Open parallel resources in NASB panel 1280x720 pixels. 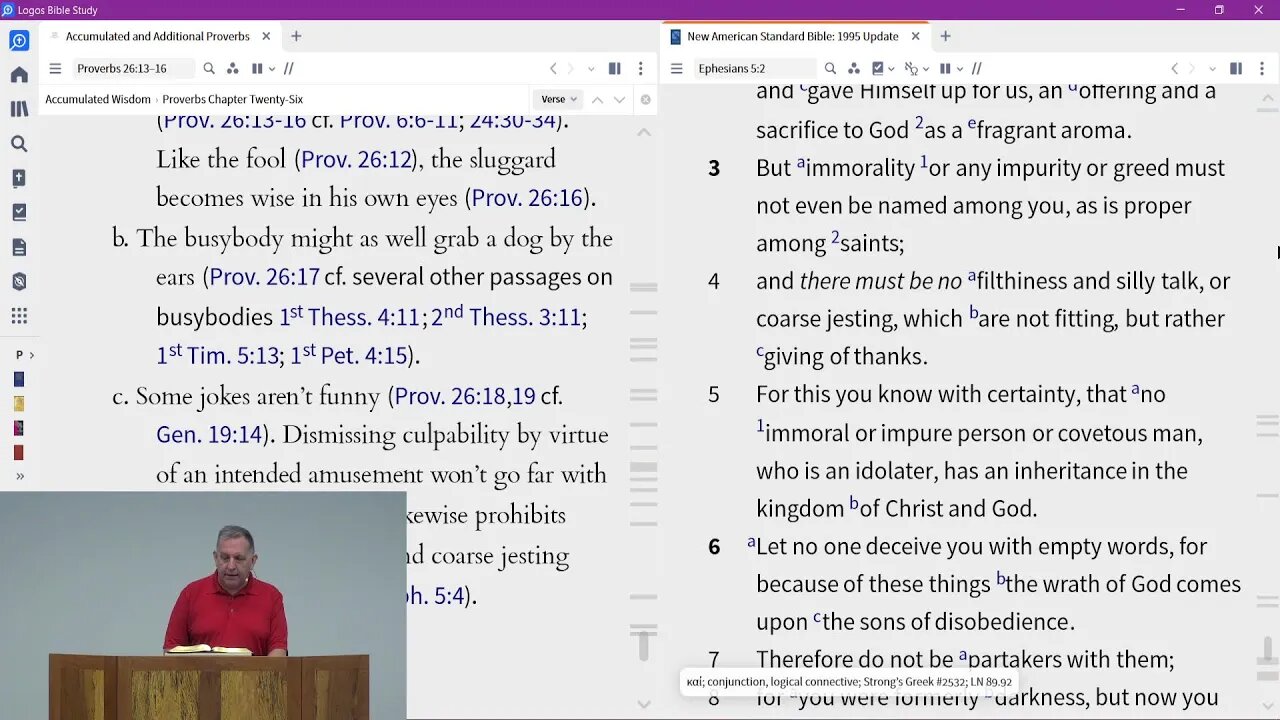tap(976, 69)
